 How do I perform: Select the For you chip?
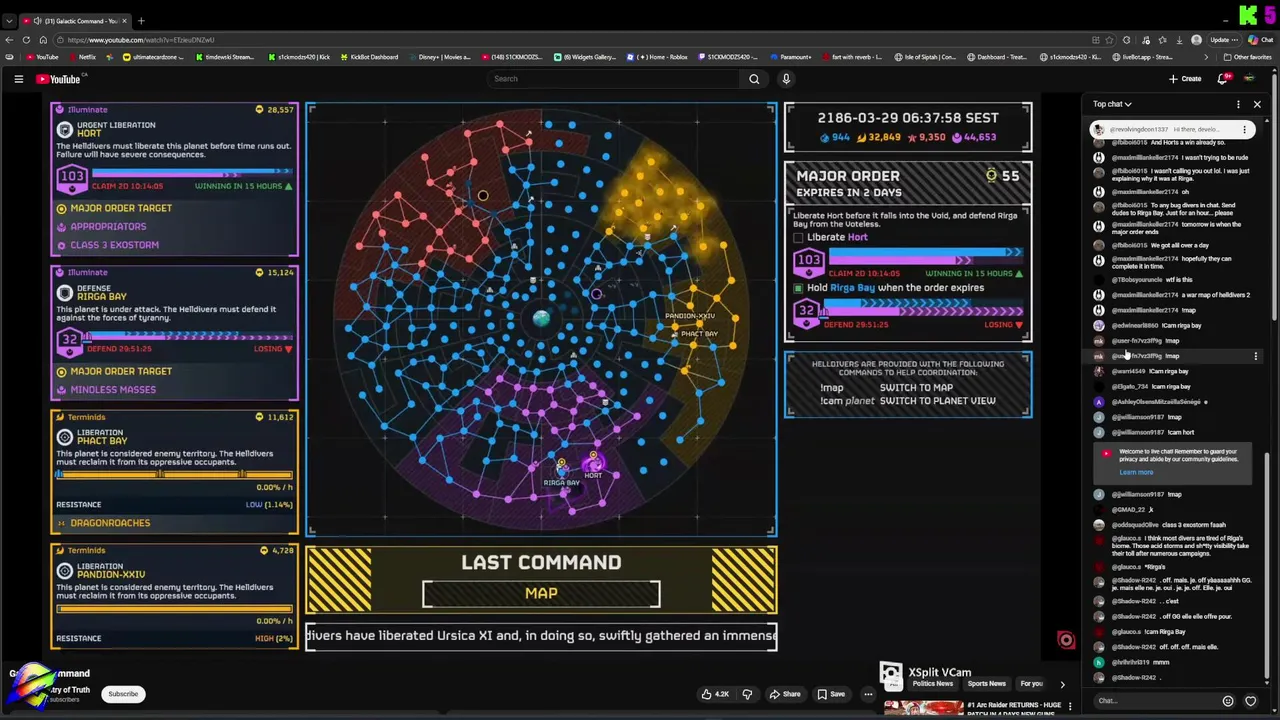(x=1031, y=684)
